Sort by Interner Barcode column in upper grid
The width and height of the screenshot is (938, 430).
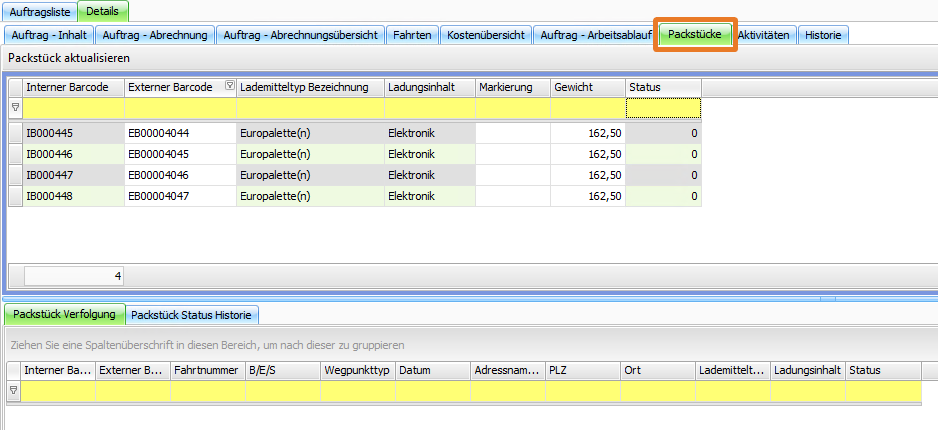73,88
